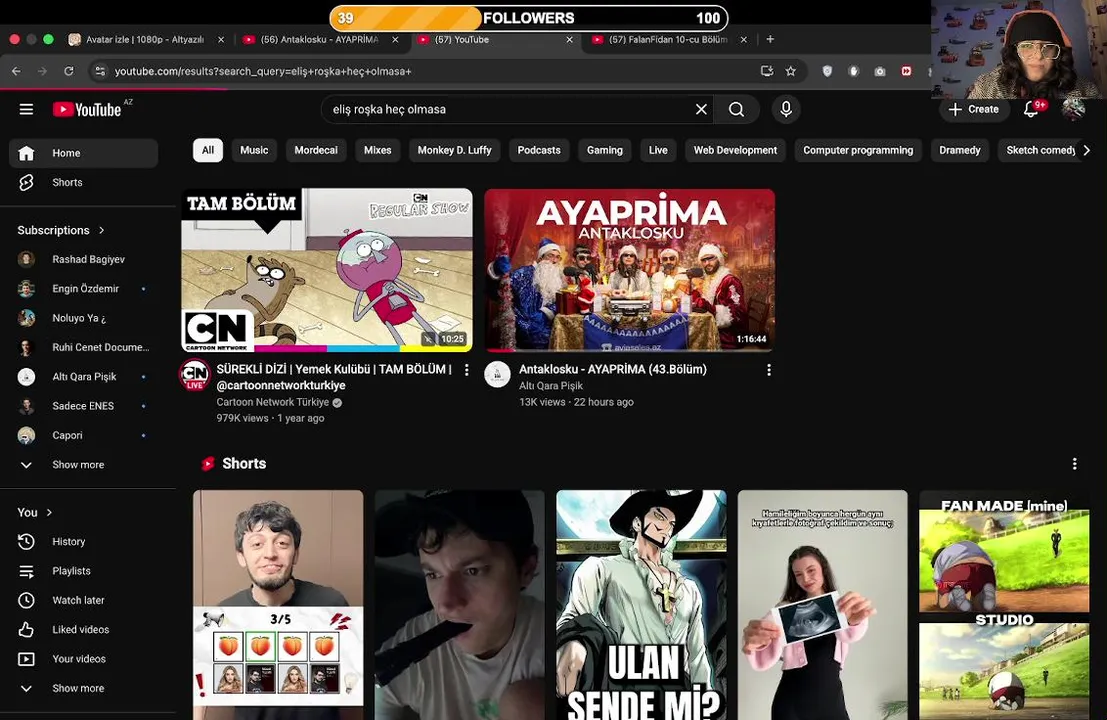Reload the page in browser

(68, 71)
